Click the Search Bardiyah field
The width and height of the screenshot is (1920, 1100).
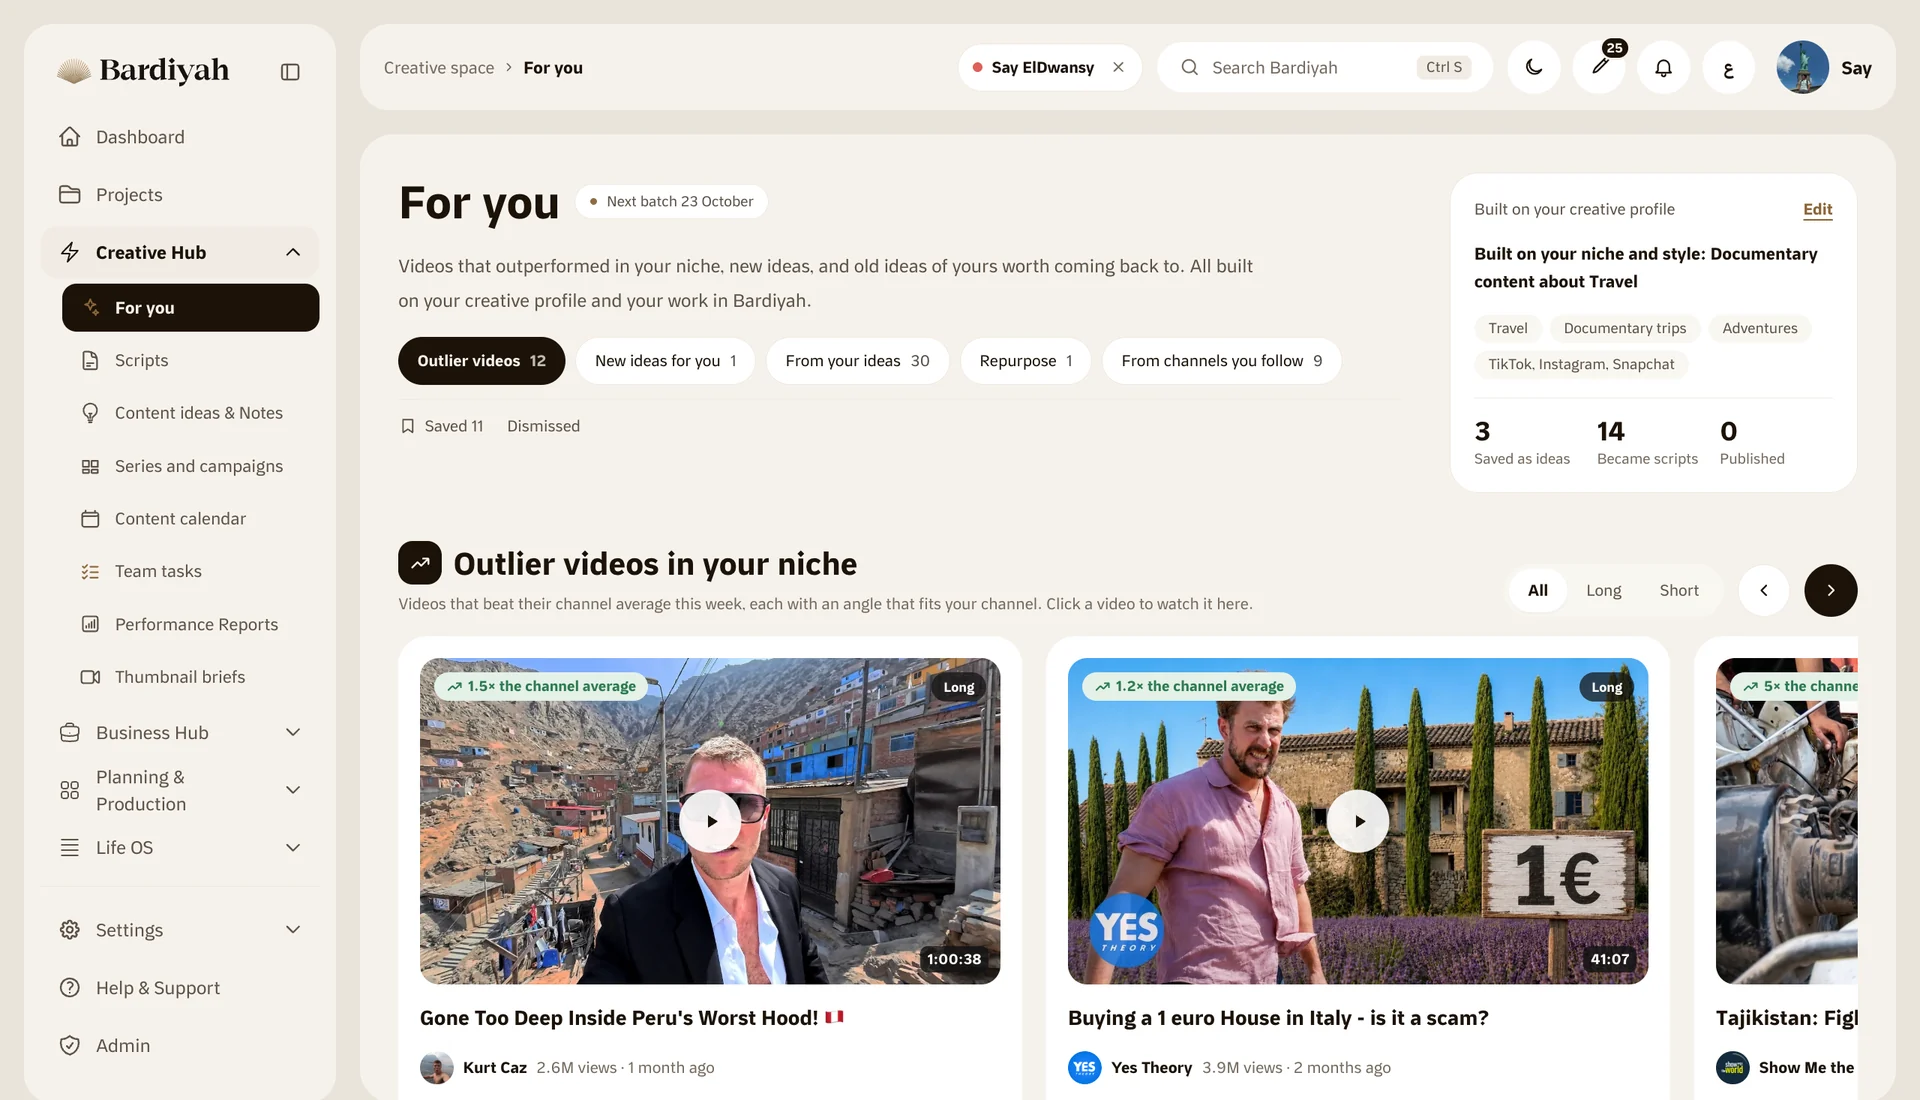[x=1325, y=68]
